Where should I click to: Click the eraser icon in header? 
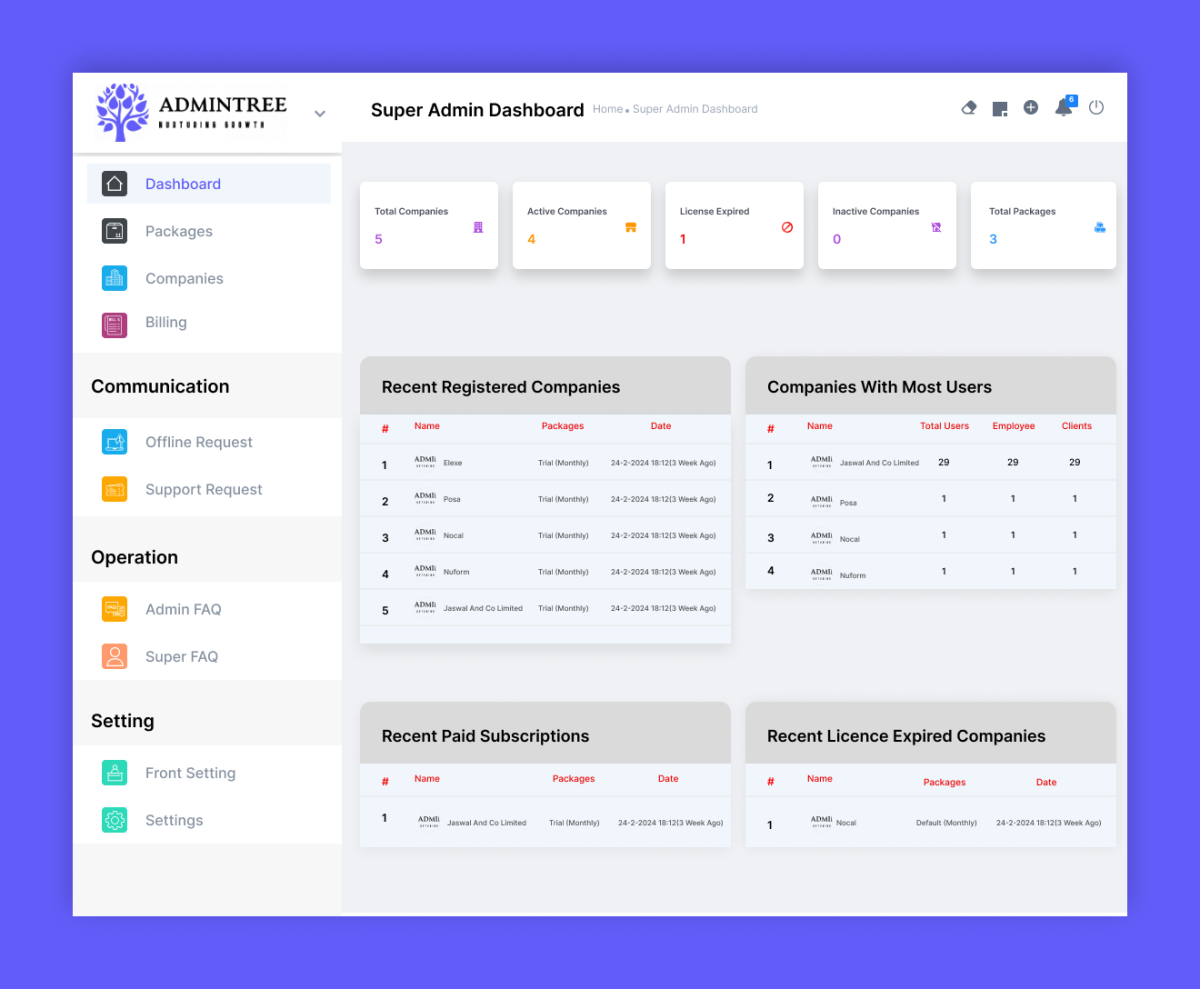coord(968,108)
